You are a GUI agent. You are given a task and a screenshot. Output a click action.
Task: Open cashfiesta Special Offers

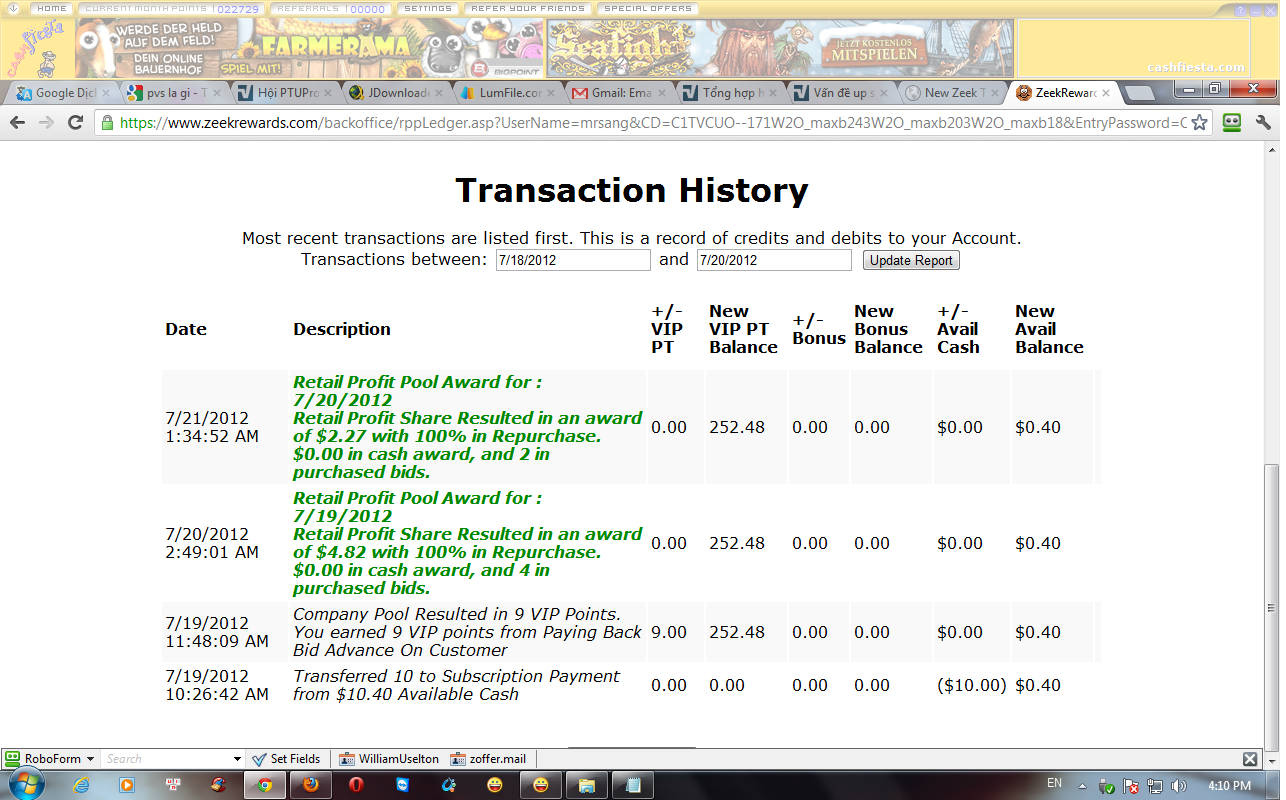point(648,8)
